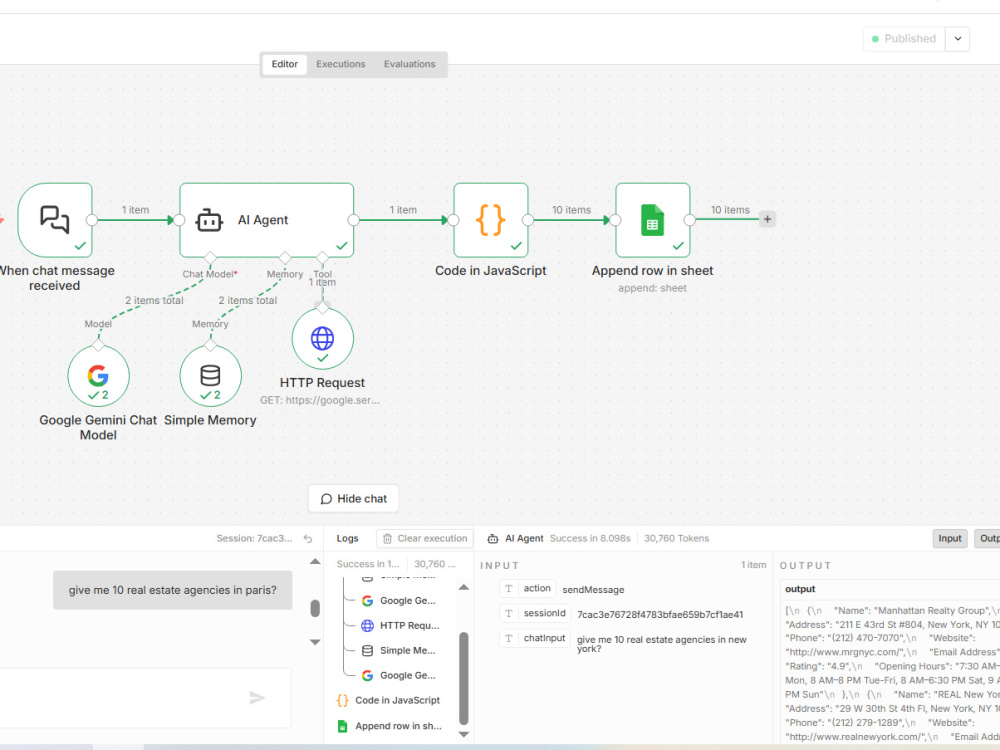Click the logs scrollbar up arrow
This screenshot has height=750, width=1000.
coord(464,587)
